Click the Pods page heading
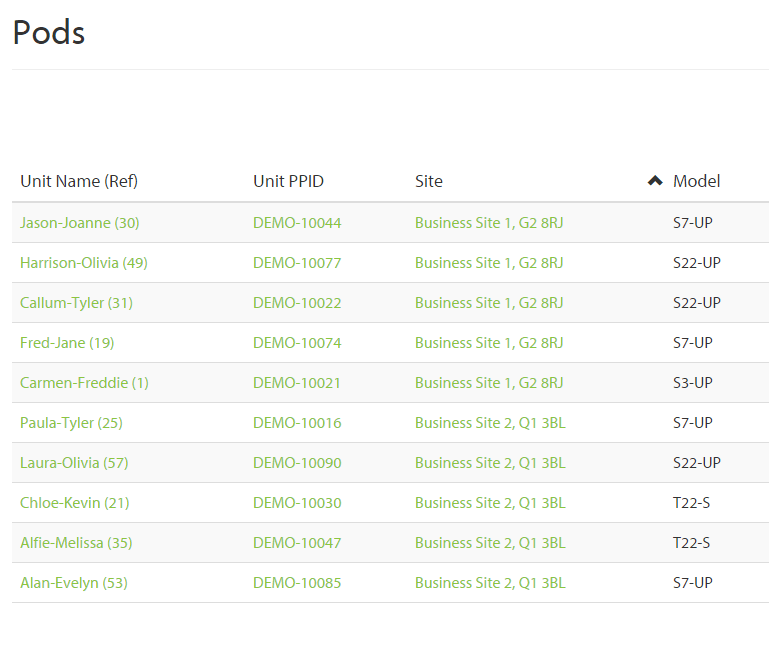This screenshot has height=650, width=769. (49, 32)
